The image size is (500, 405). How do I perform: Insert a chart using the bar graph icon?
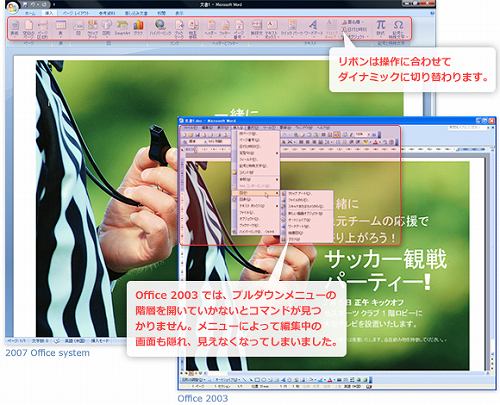click(138, 28)
